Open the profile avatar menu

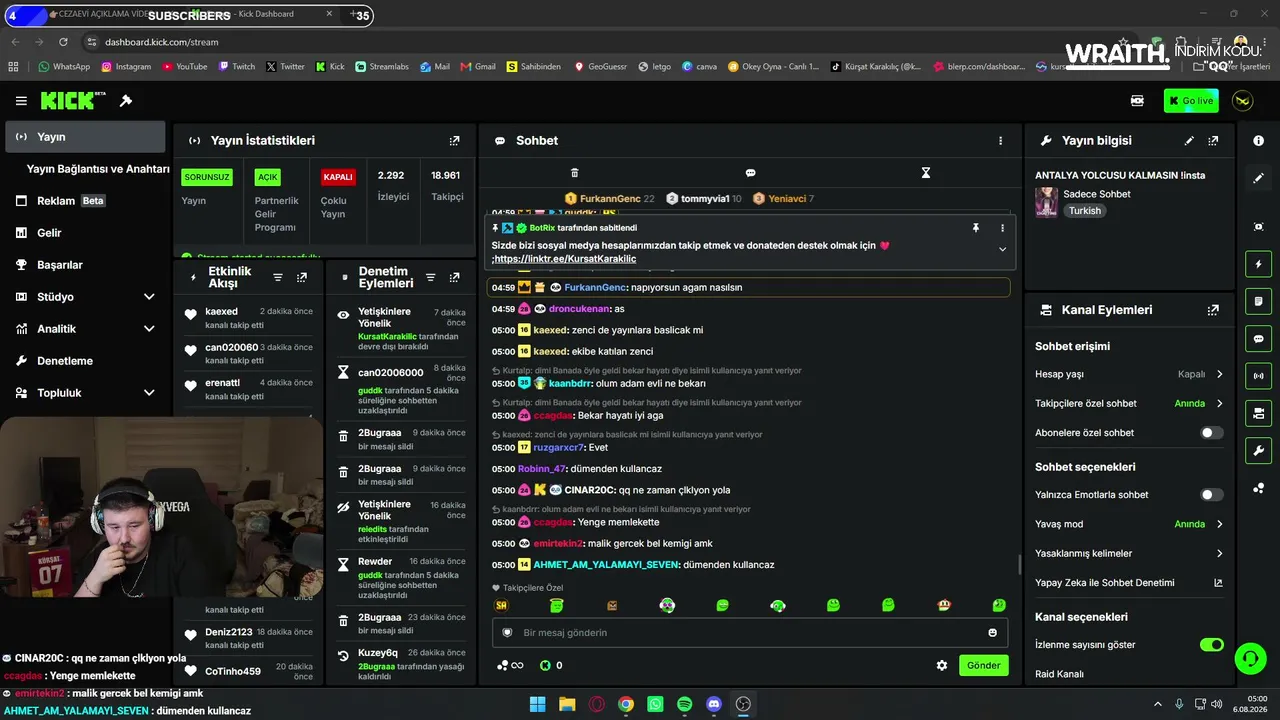(1242, 101)
